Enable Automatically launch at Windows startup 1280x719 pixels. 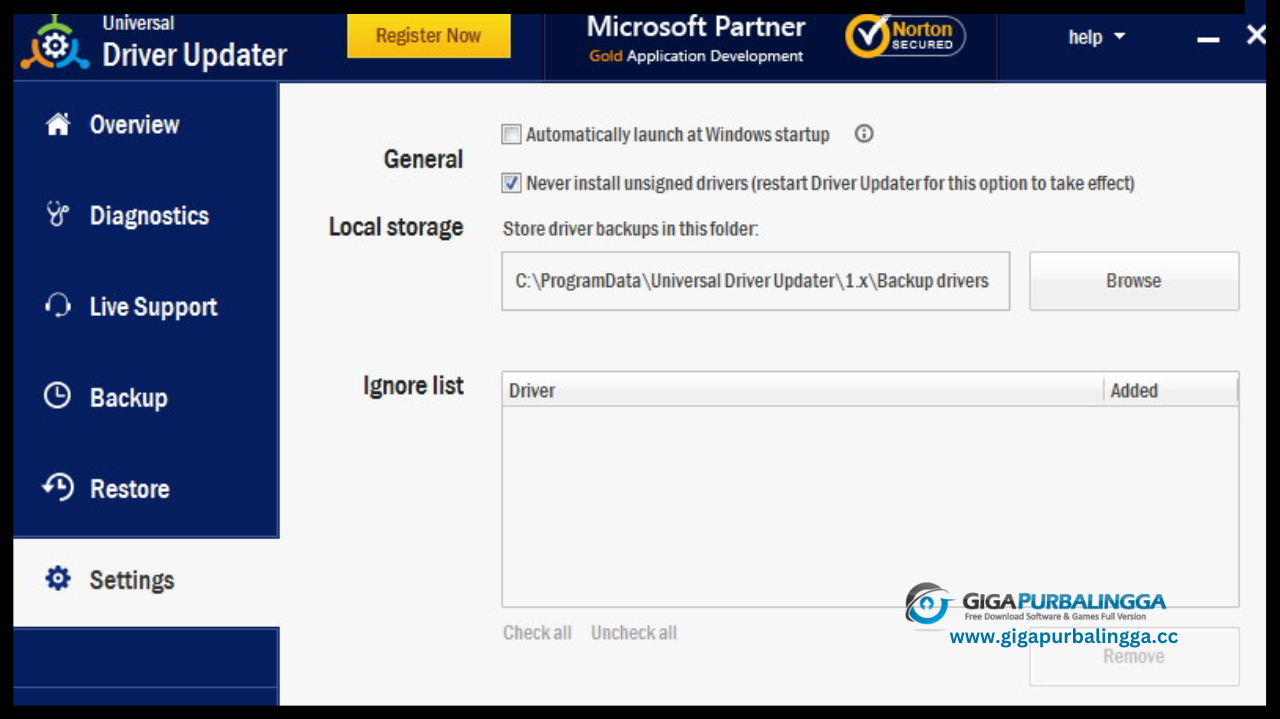point(511,134)
